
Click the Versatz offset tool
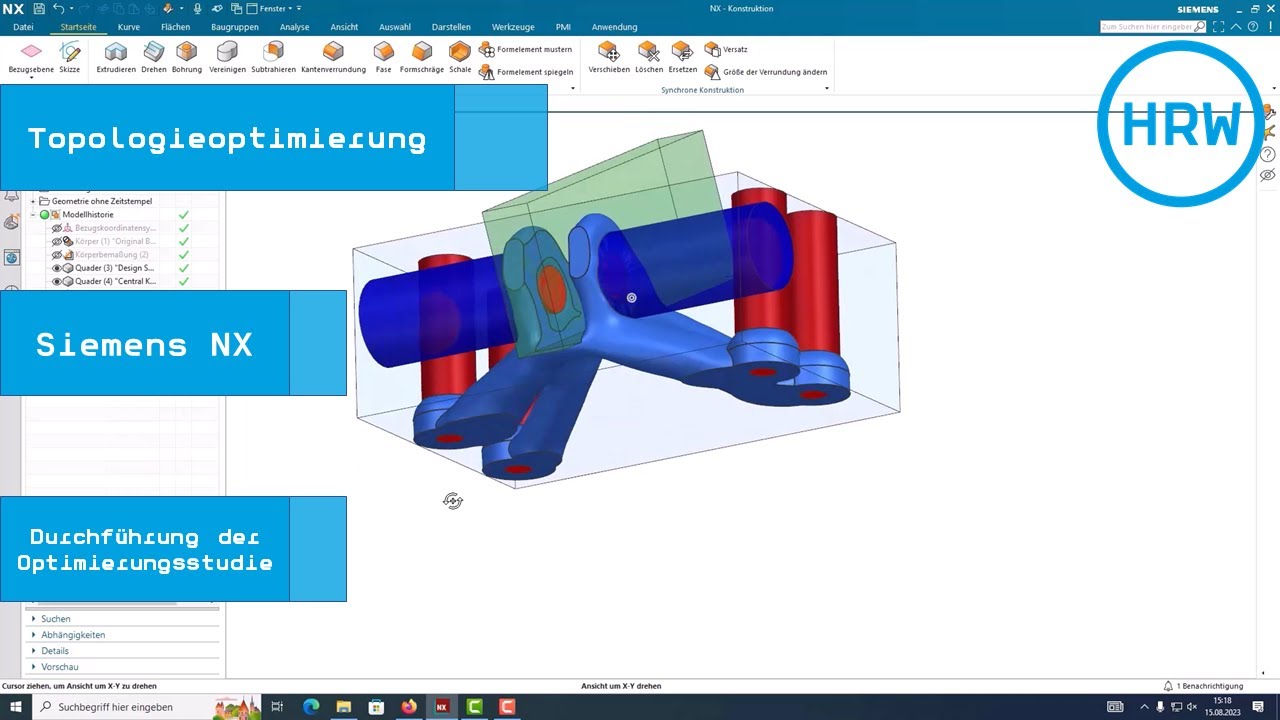(726, 49)
